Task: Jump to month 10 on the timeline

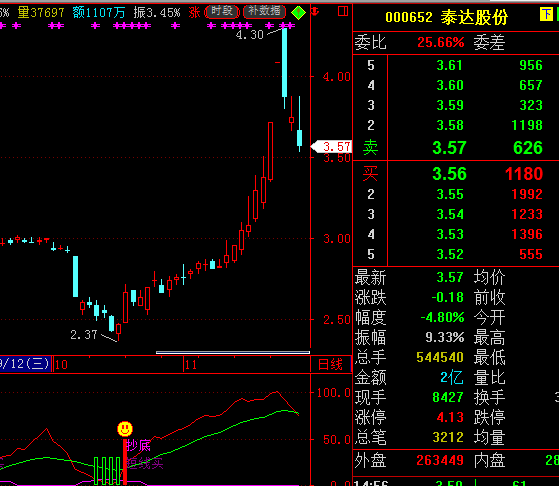Action: [x=61, y=364]
